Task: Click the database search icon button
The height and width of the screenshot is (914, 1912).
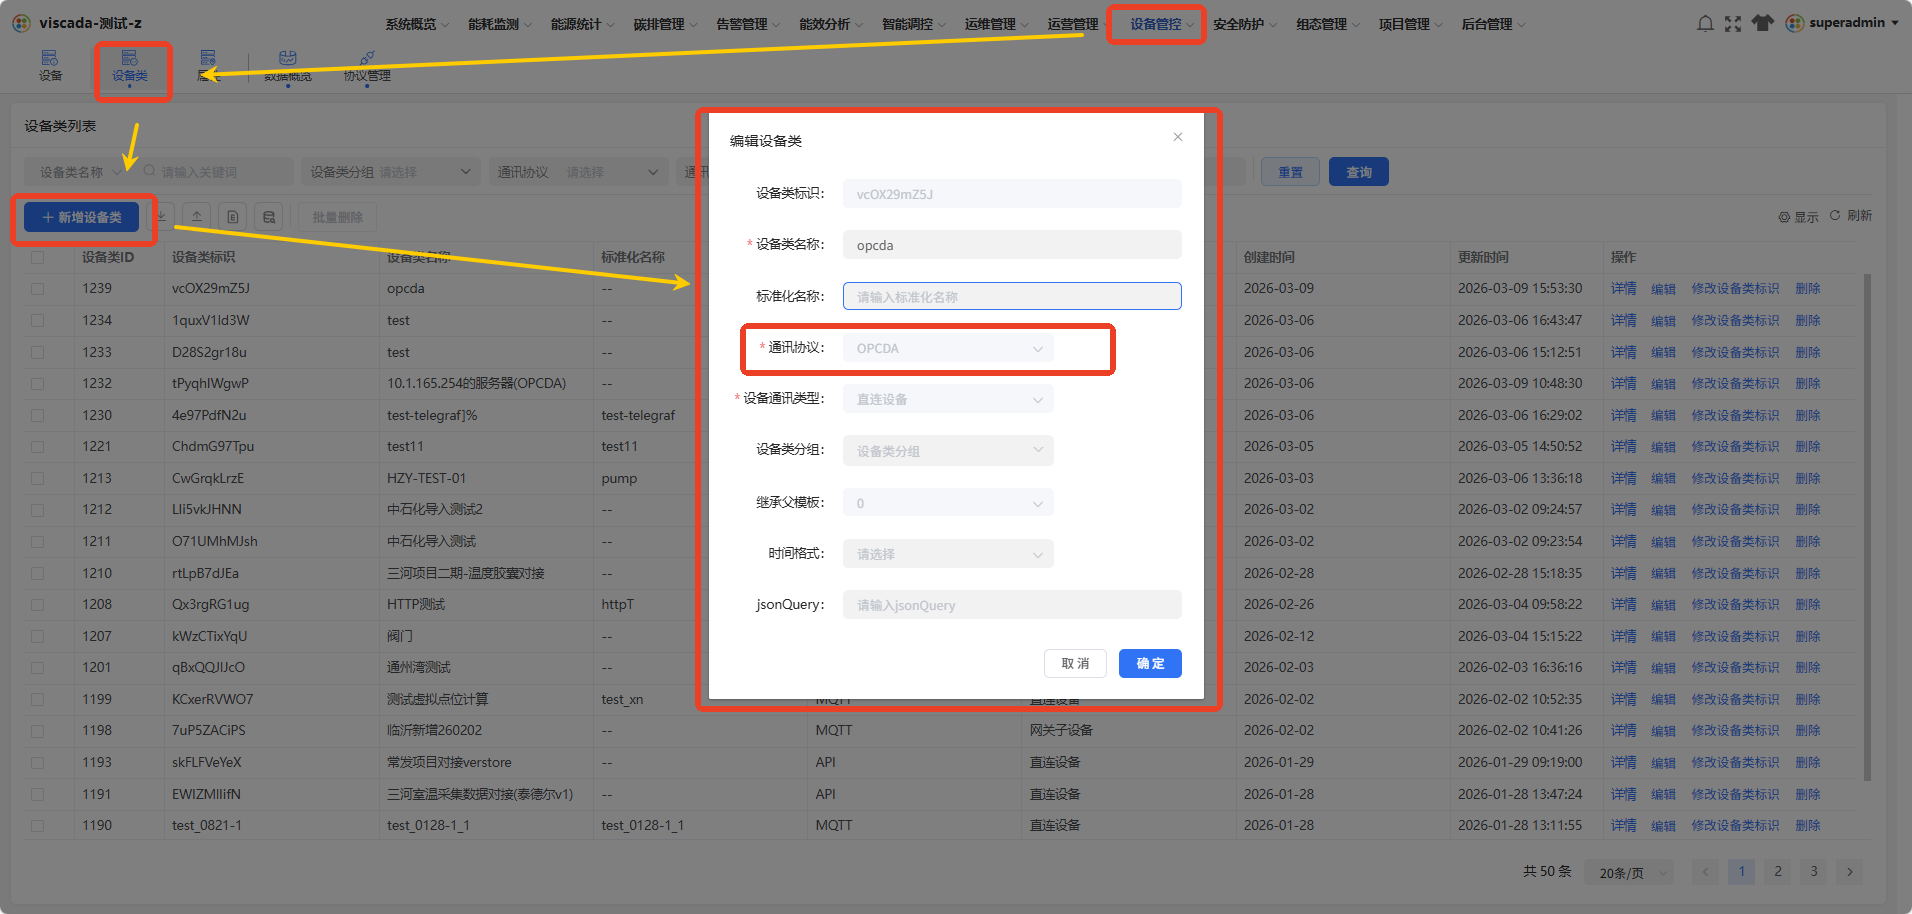Action: tap(269, 217)
